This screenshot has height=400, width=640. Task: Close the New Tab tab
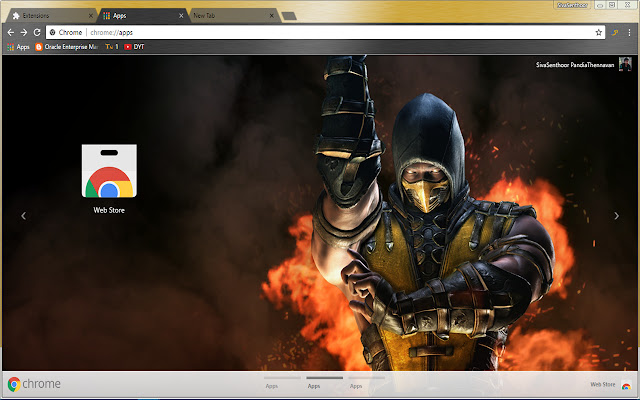coord(272,16)
